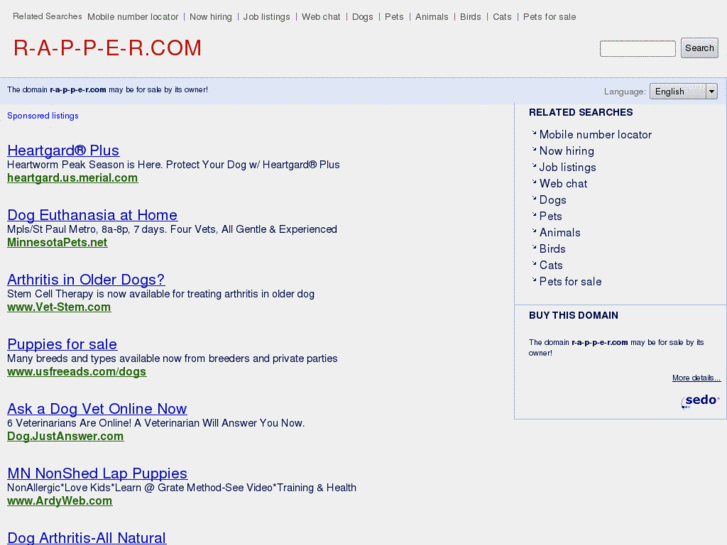The image size is (727, 545).
Task: Select Pets for sale in sidebar
Action: tap(570, 282)
